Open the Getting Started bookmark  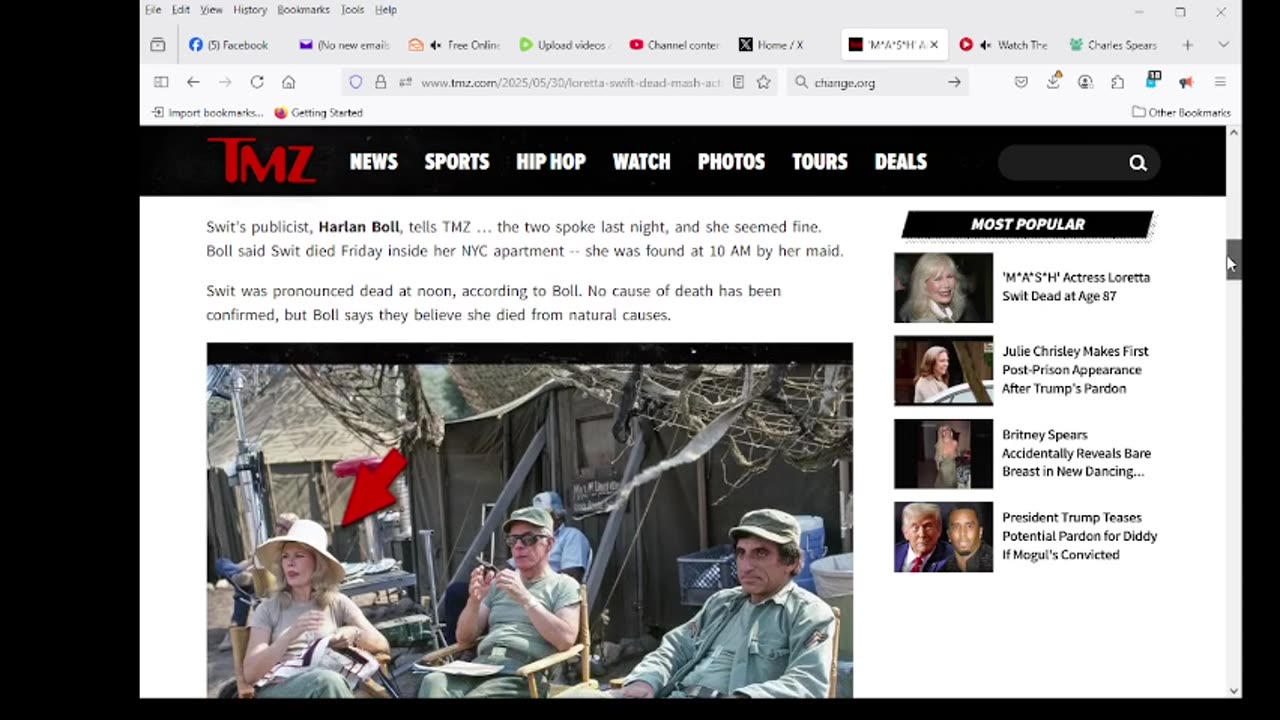click(x=318, y=112)
